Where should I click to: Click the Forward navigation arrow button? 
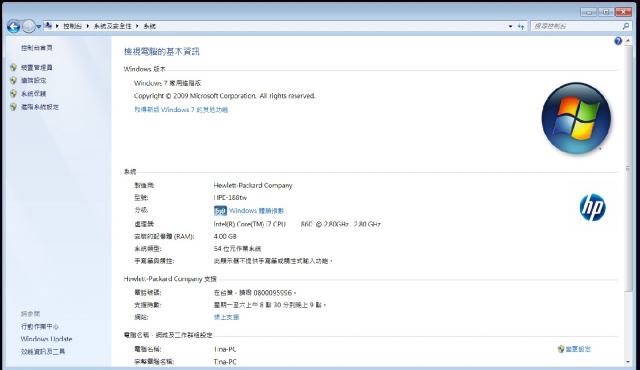click(29, 27)
